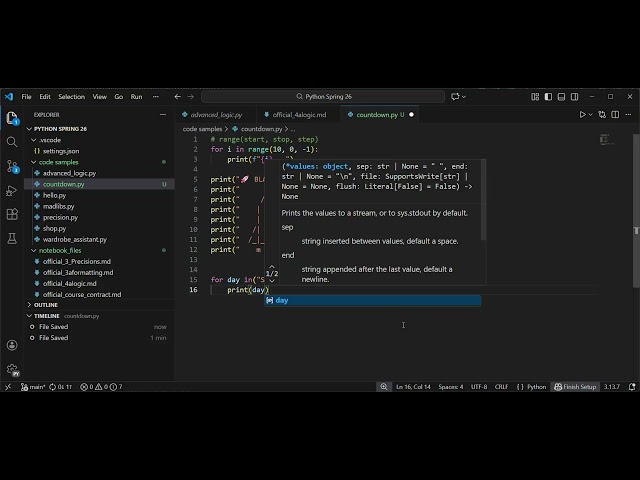Switch to the advanced_logic.py tab
The image size is (640, 480).
216,115
